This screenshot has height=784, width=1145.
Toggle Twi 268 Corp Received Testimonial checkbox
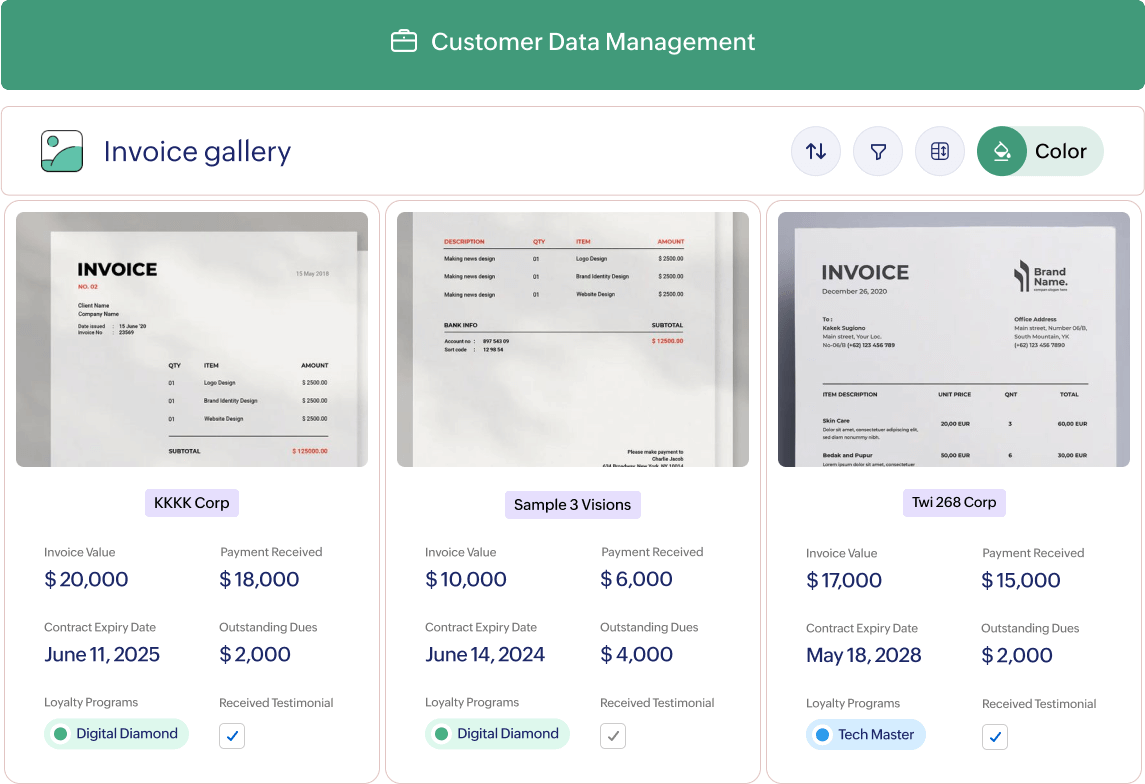pos(995,737)
